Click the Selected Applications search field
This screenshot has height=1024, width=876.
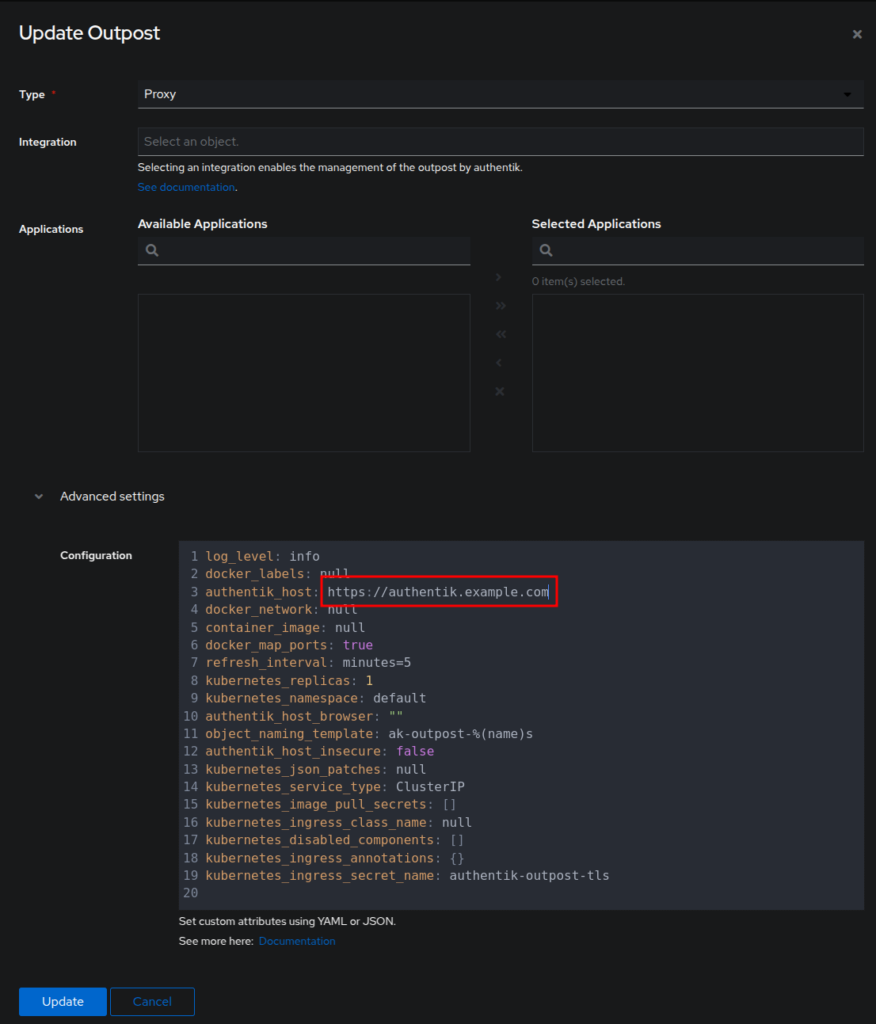coord(698,251)
